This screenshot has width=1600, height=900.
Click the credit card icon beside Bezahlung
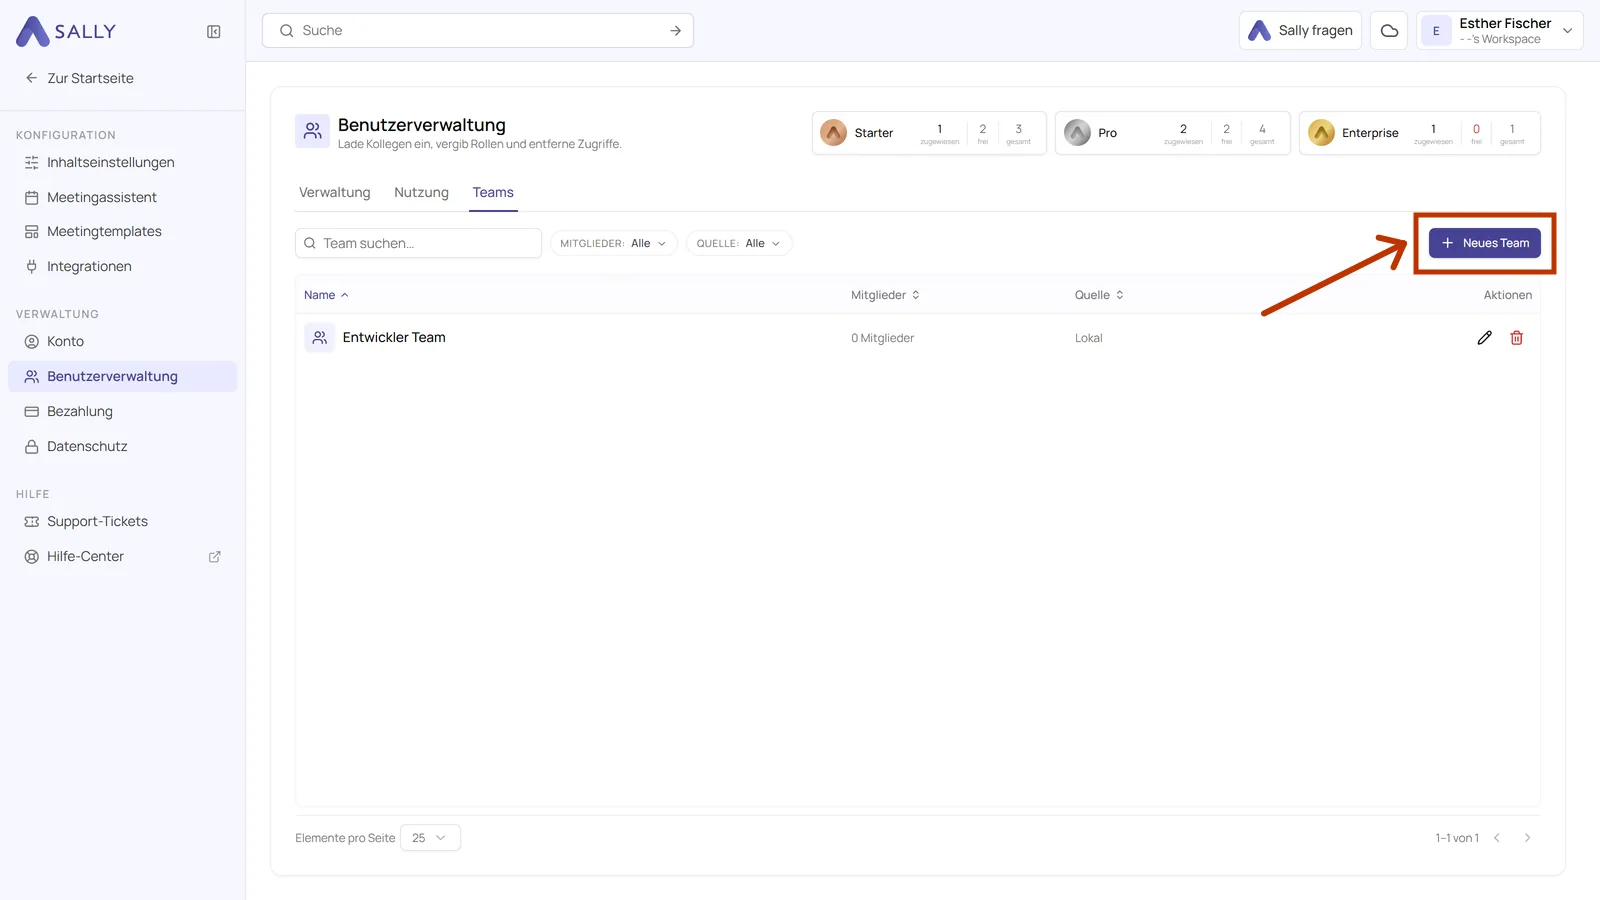tap(31, 411)
